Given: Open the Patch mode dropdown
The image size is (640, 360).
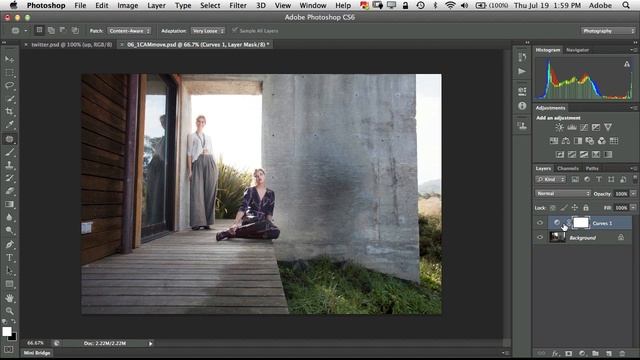Looking at the screenshot, I should point(129,31).
